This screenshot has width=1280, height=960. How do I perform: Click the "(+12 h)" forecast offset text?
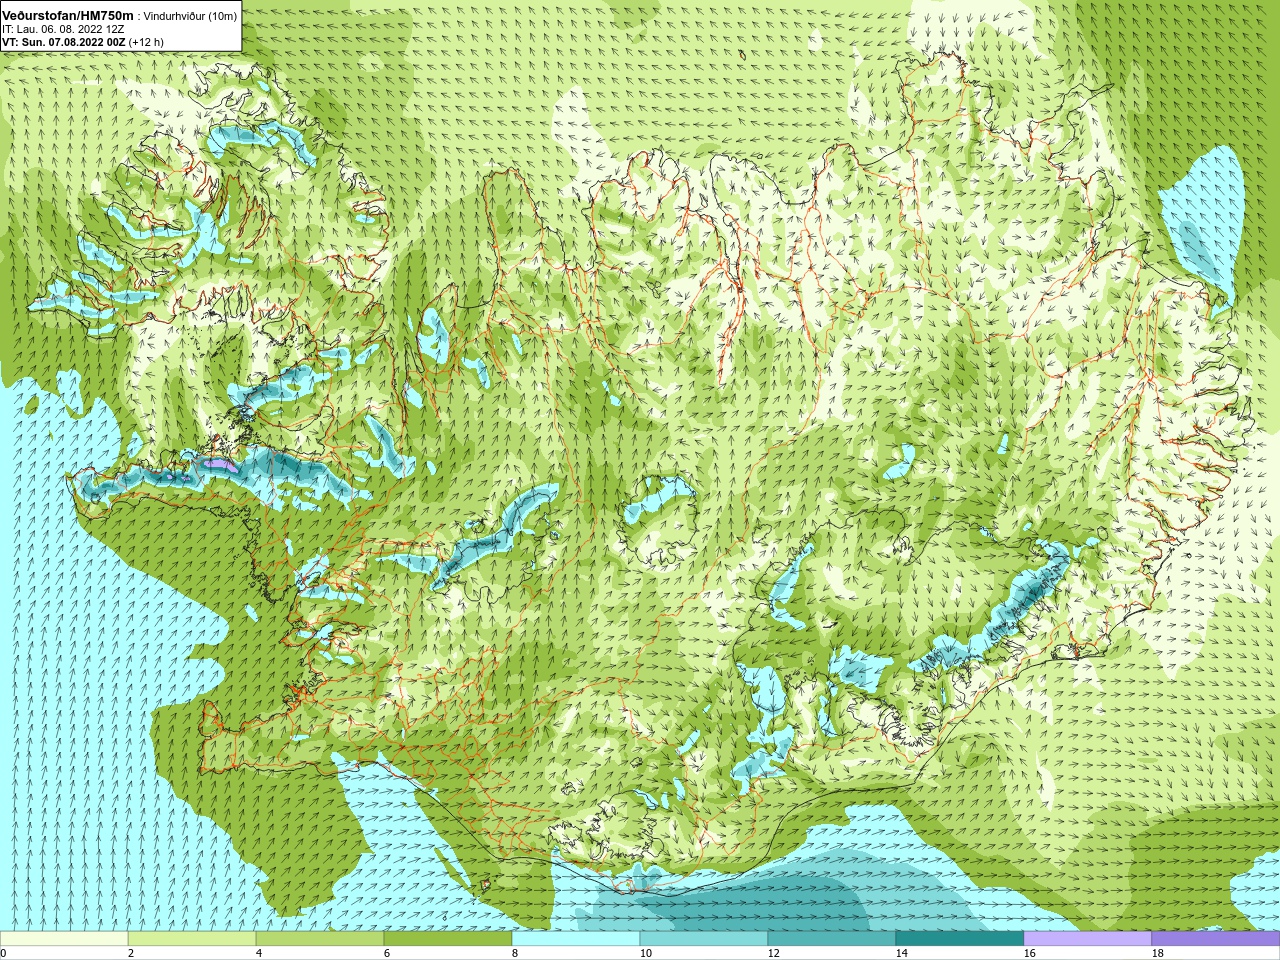coord(146,42)
